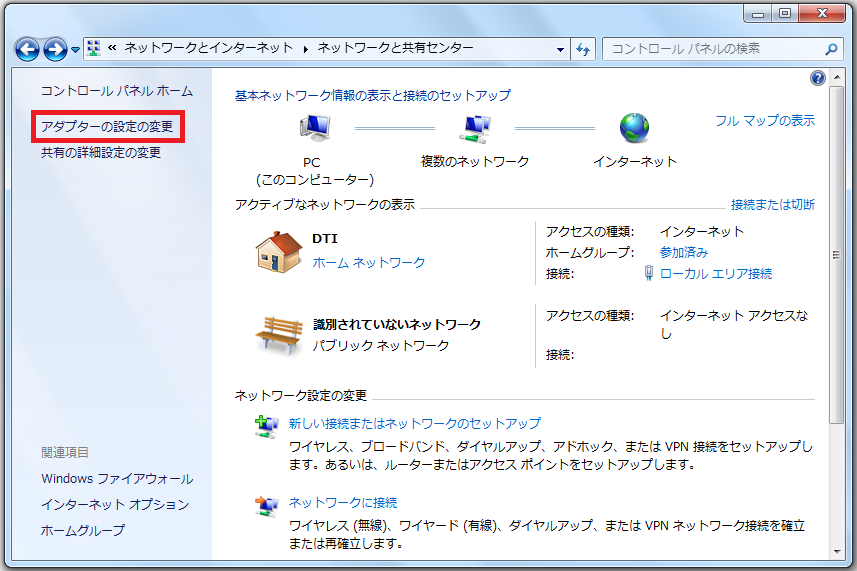Click 識別されていないネットワーク text
The image size is (857, 571).
(x=397, y=325)
